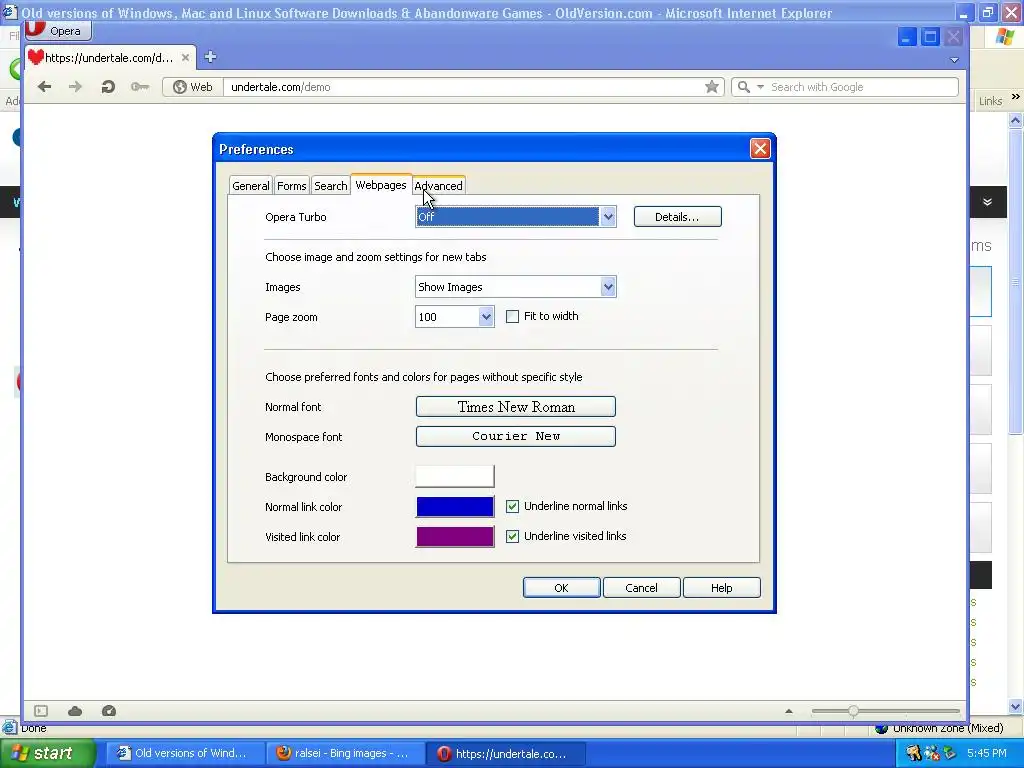Click the Details... button
Image resolution: width=1024 pixels, height=768 pixels.
pyautogui.click(x=677, y=217)
